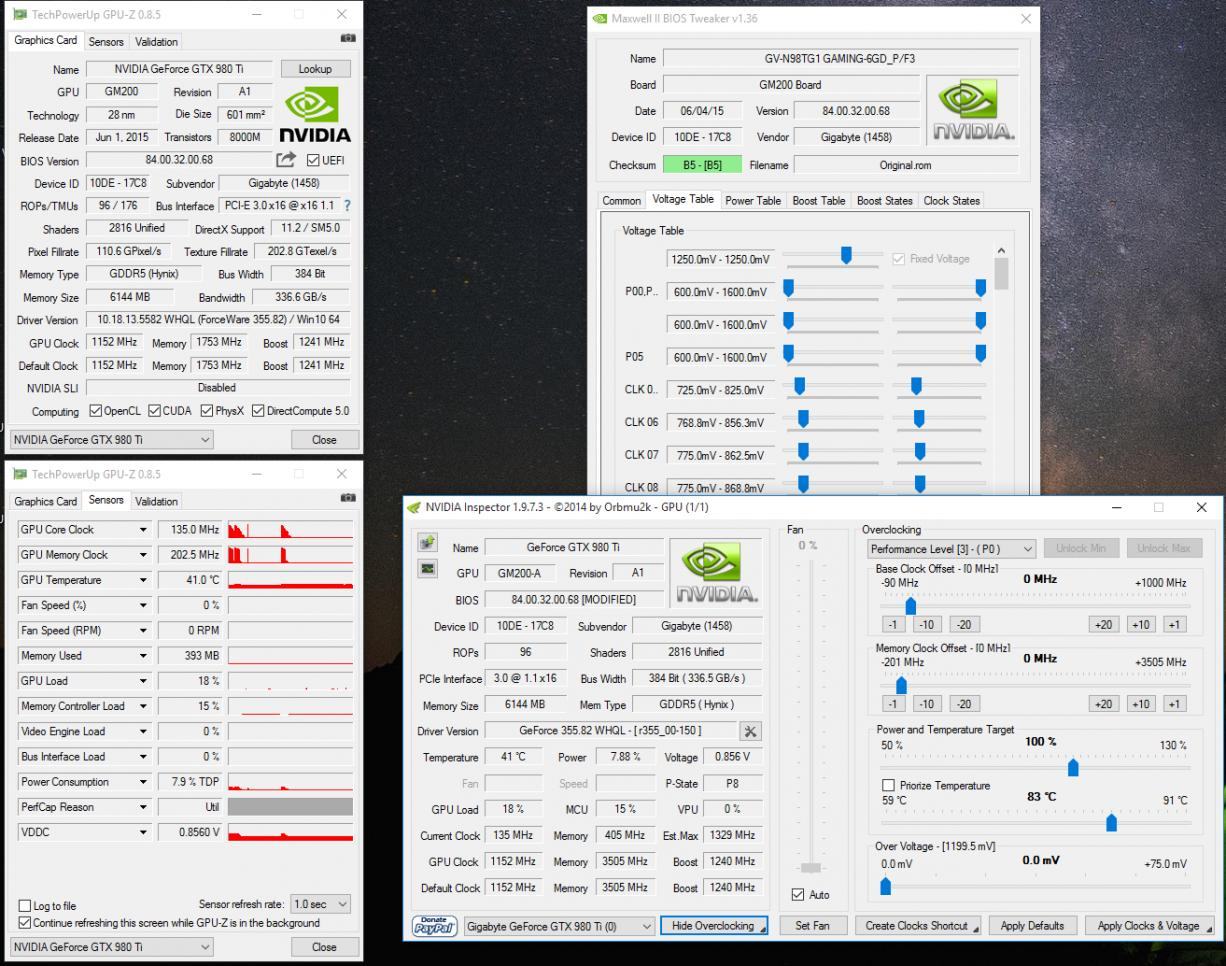This screenshot has height=966, width=1226.
Task: Switch to Graphics Card tab in Sensors window
Action: pos(45,502)
